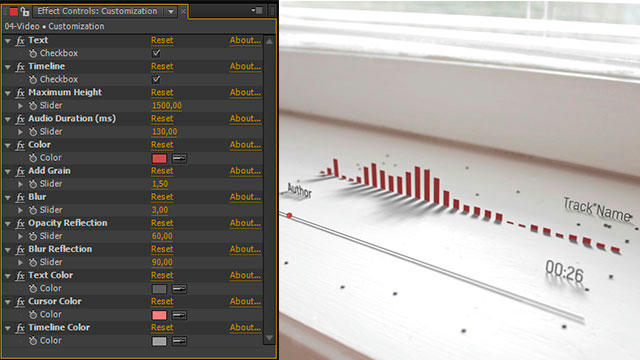Open the Effect Controls panel options menu
640x360 pixels.
coord(257,10)
